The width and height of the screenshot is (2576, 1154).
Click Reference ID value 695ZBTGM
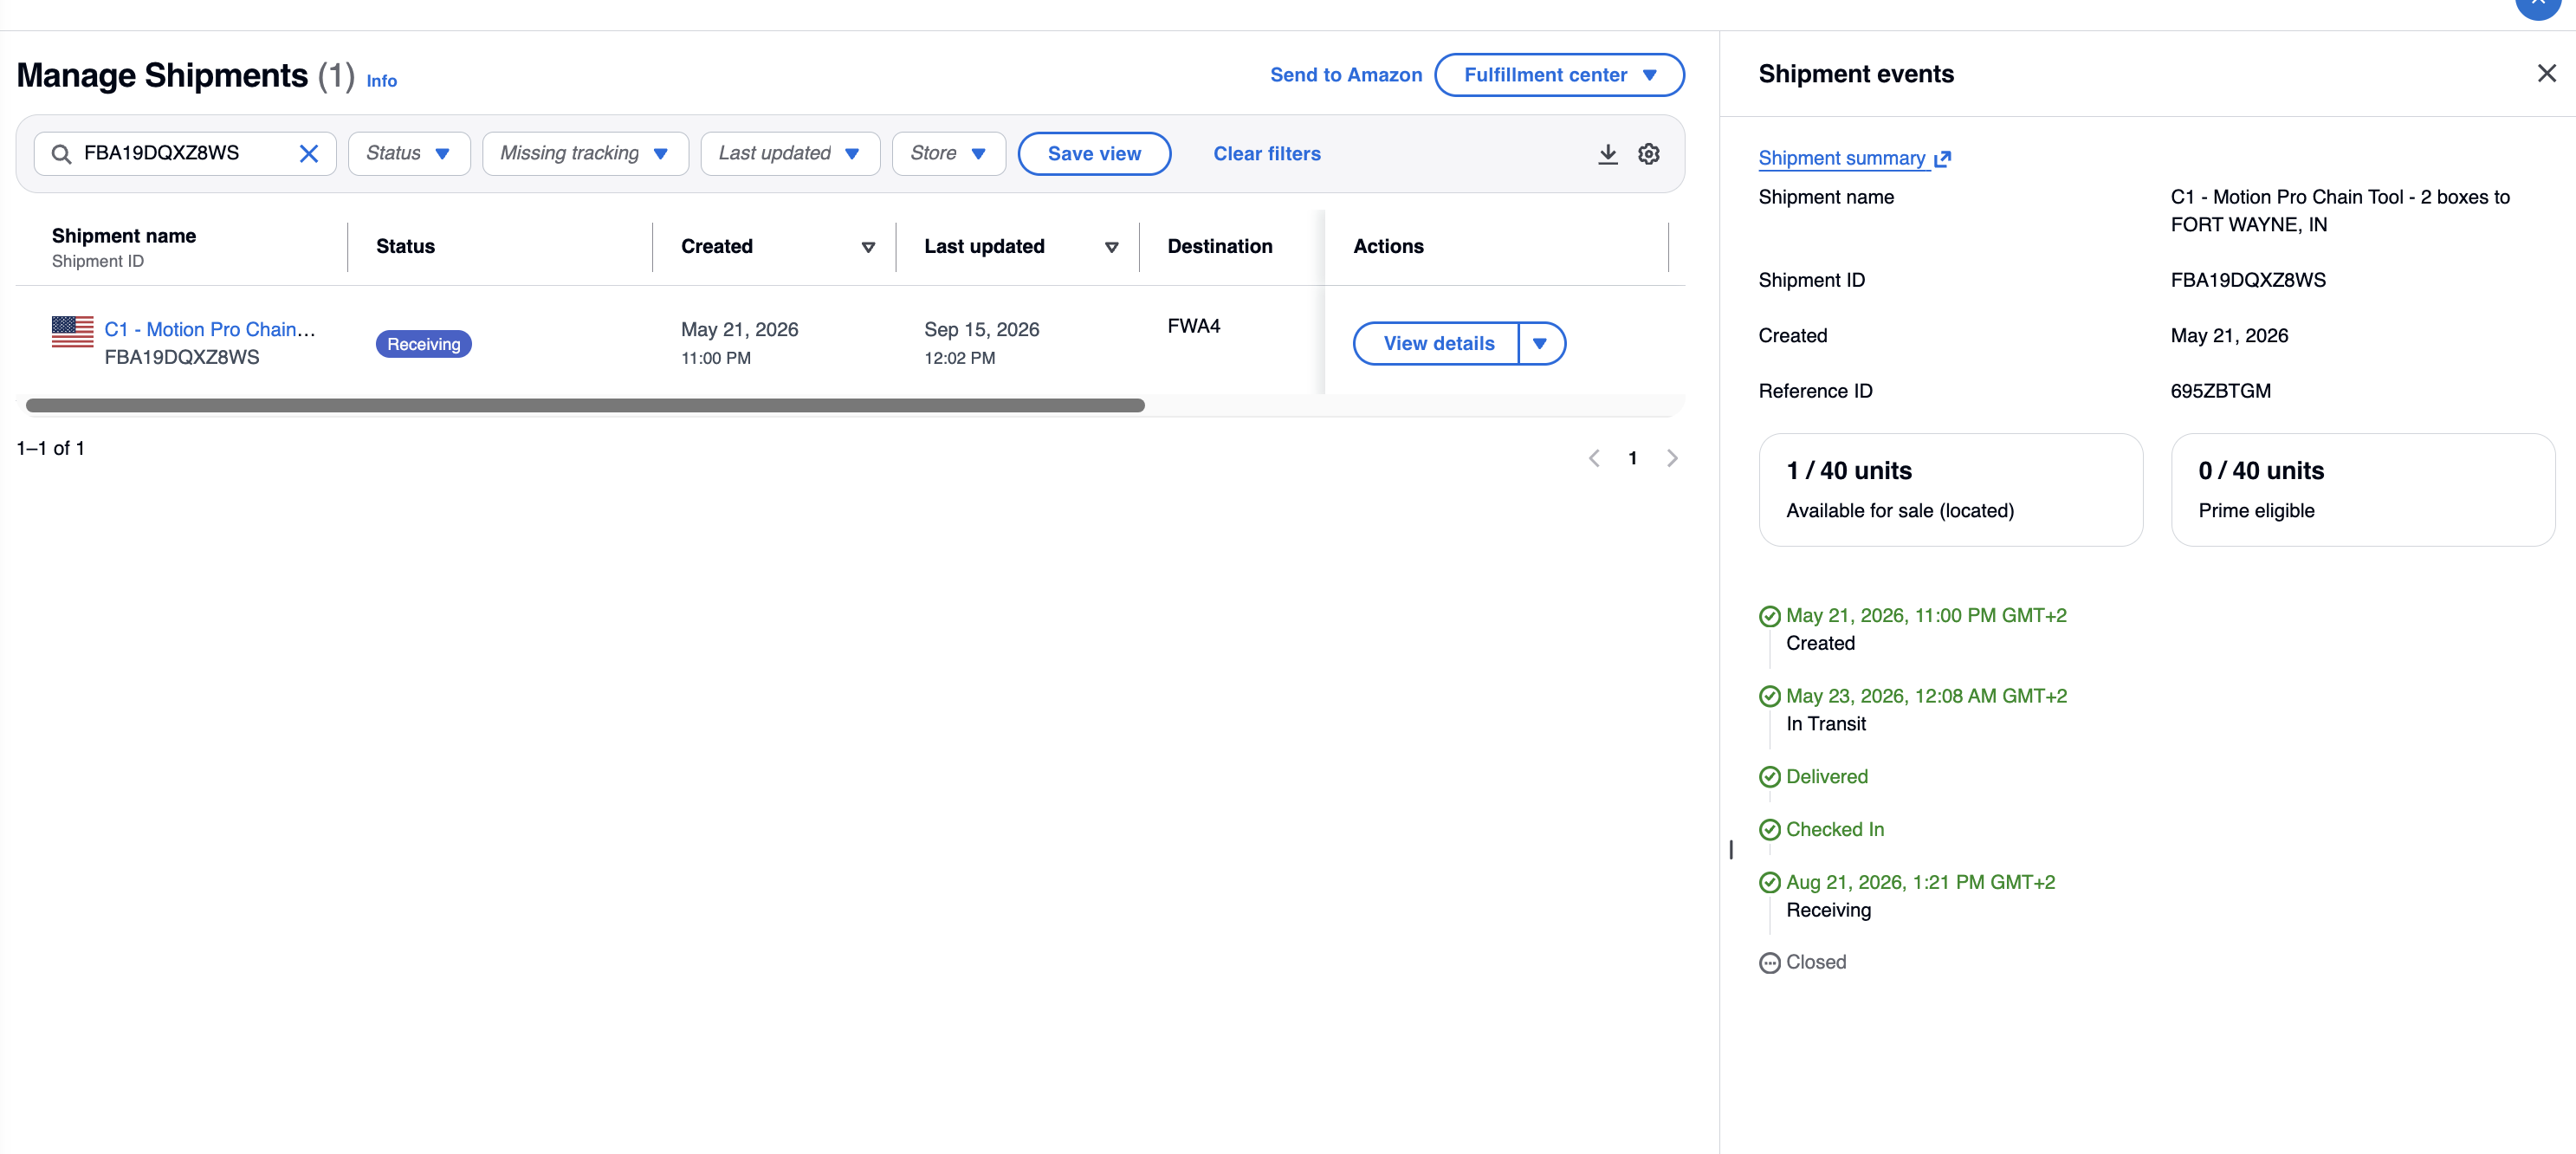pyautogui.click(x=2220, y=391)
